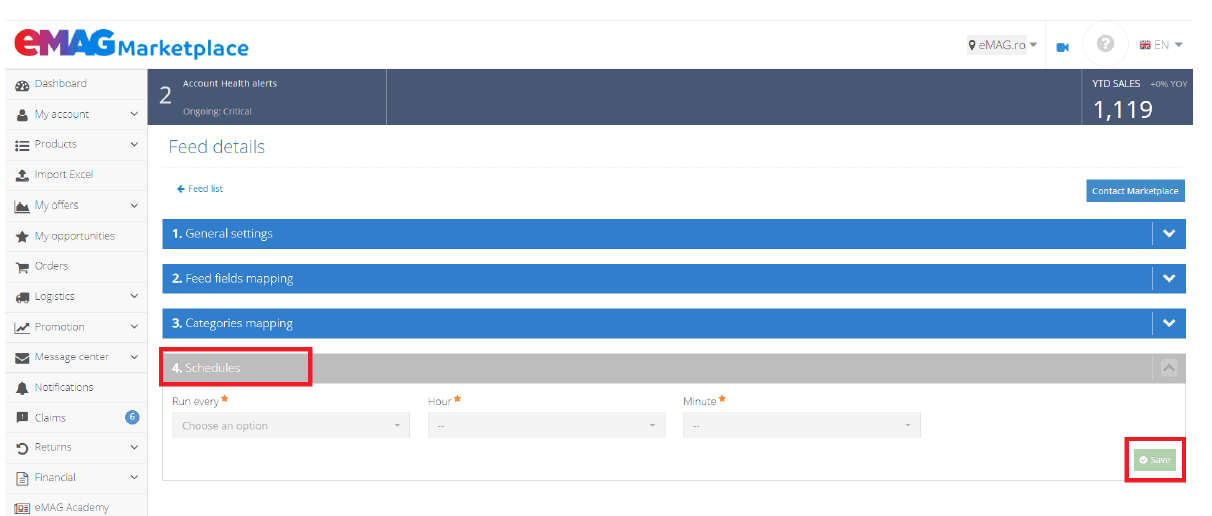This screenshot has width=1212, height=516.
Task: Expand the Message center submenu chevron
Action: click(135, 357)
